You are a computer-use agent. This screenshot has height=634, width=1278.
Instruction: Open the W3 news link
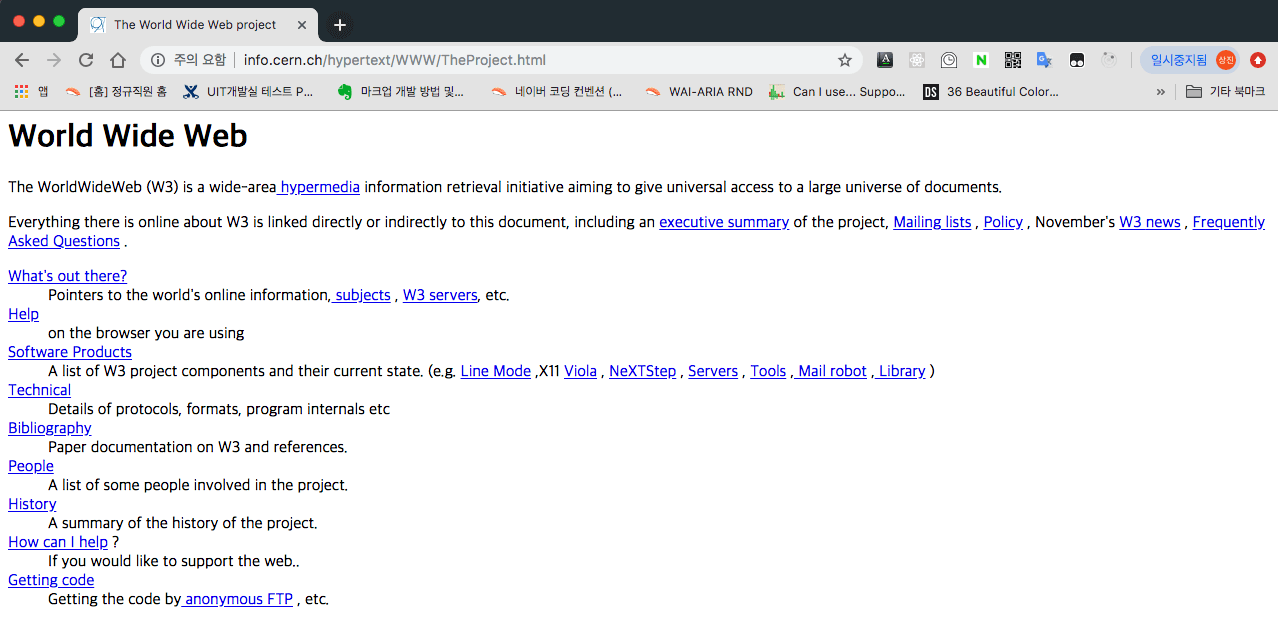click(x=1150, y=222)
